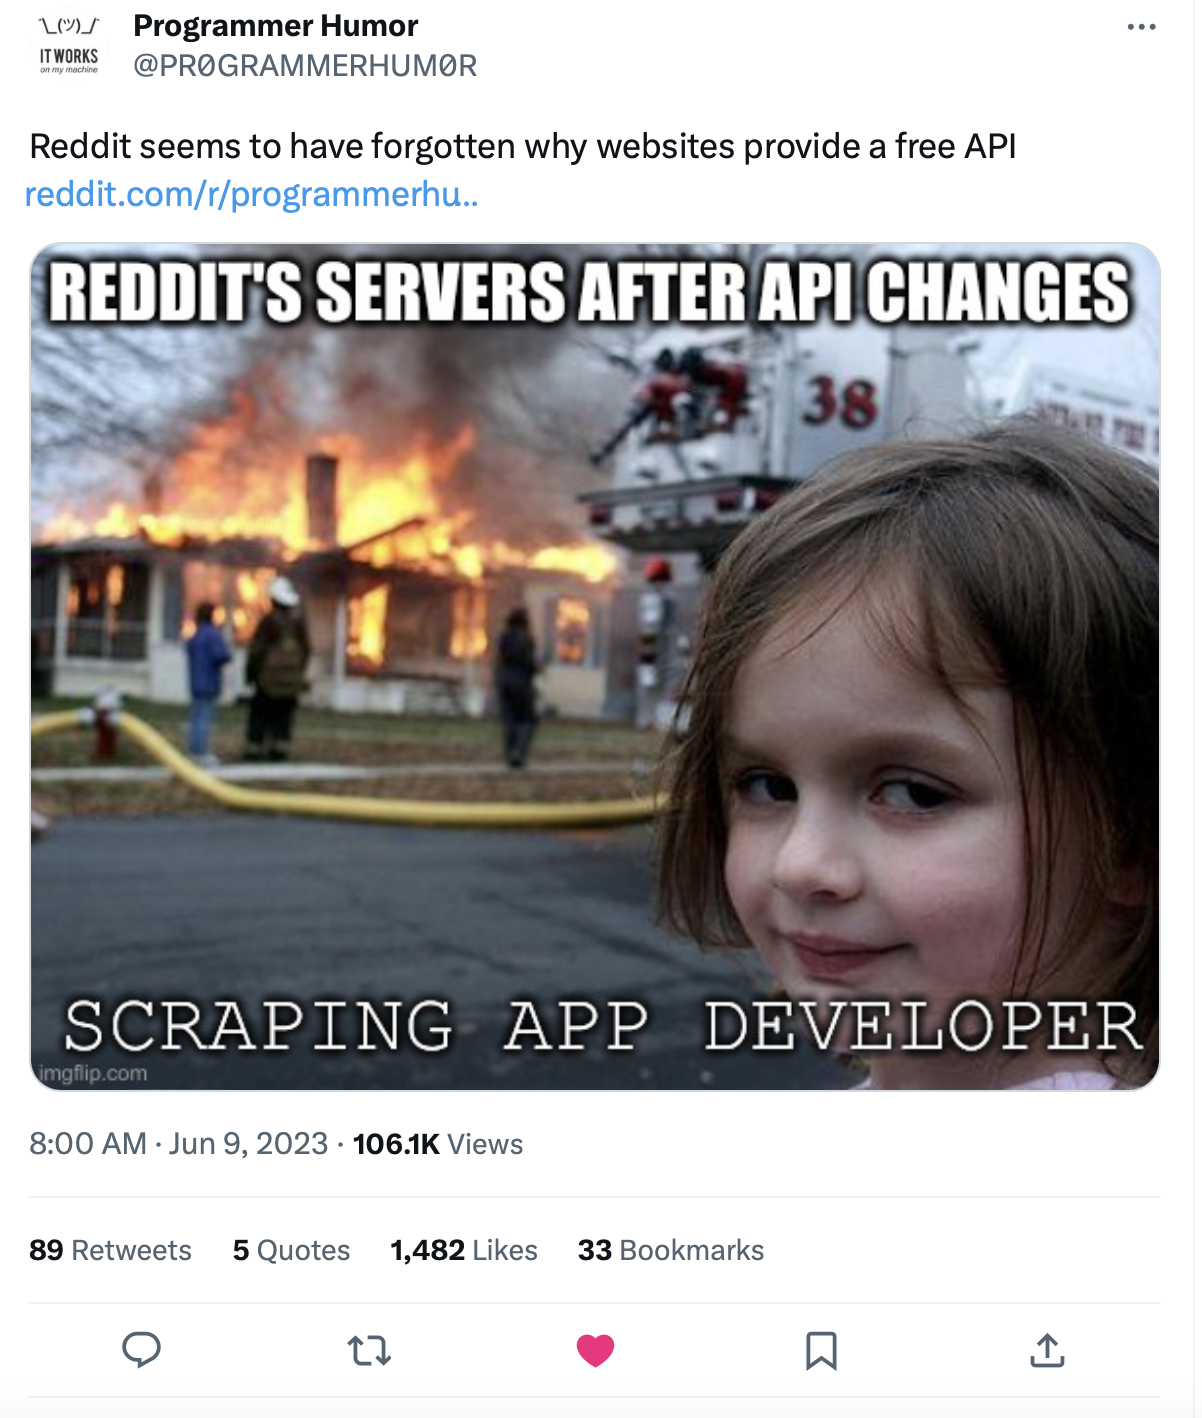The image size is (1202, 1418).
Task: Click the imgflip.com watermark on image
Action: [93, 1073]
